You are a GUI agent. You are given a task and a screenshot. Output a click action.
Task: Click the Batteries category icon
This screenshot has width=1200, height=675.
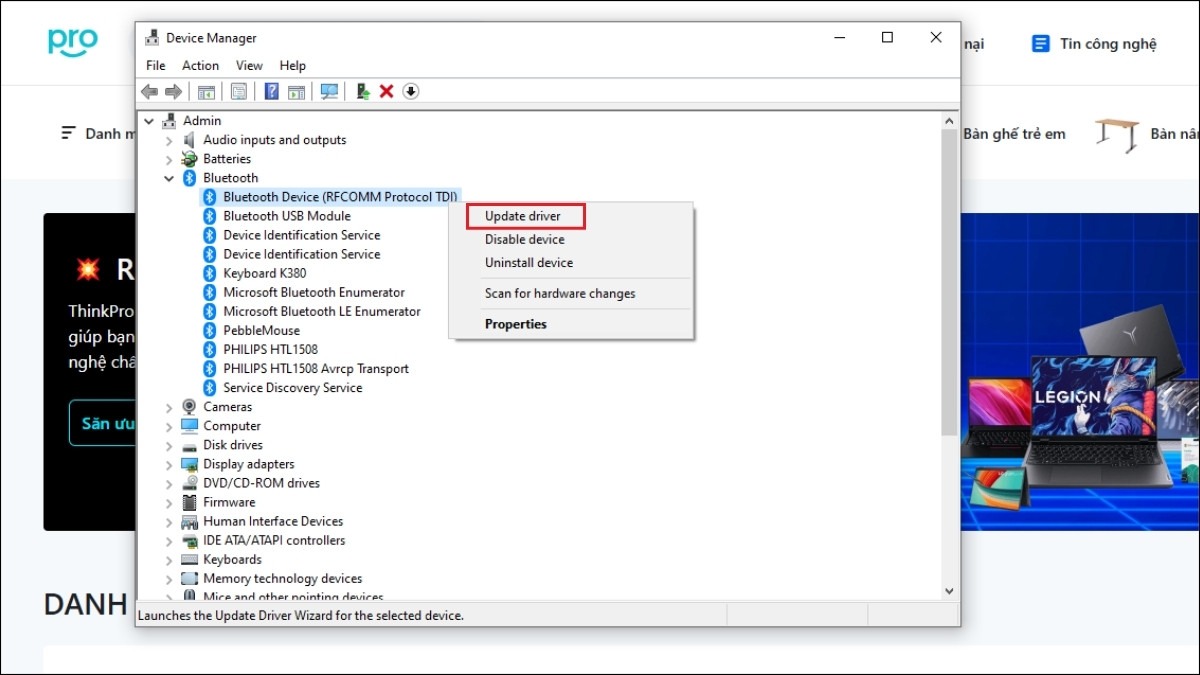click(190, 159)
